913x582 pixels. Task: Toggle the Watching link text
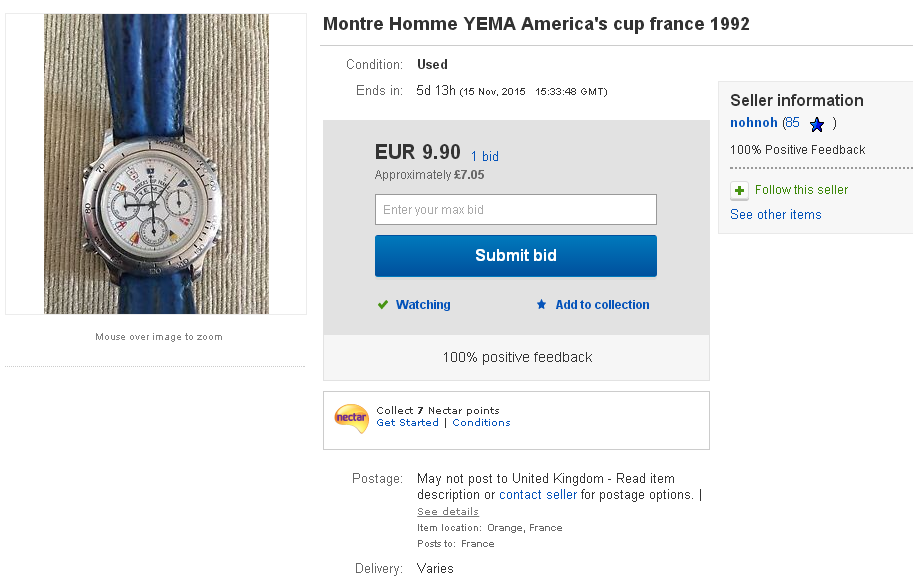coord(423,305)
